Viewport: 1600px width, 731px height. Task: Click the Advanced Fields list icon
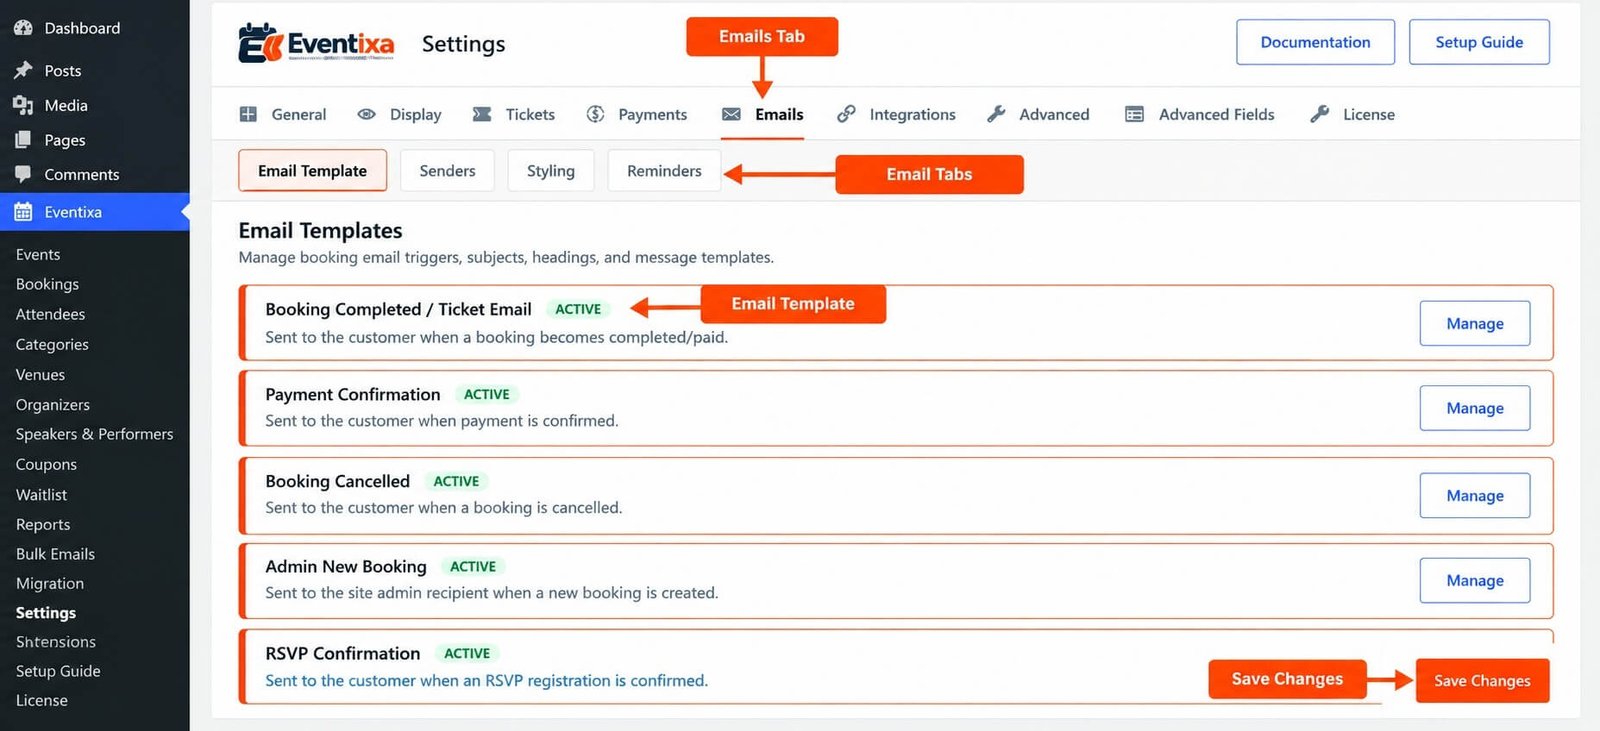[1134, 114]
